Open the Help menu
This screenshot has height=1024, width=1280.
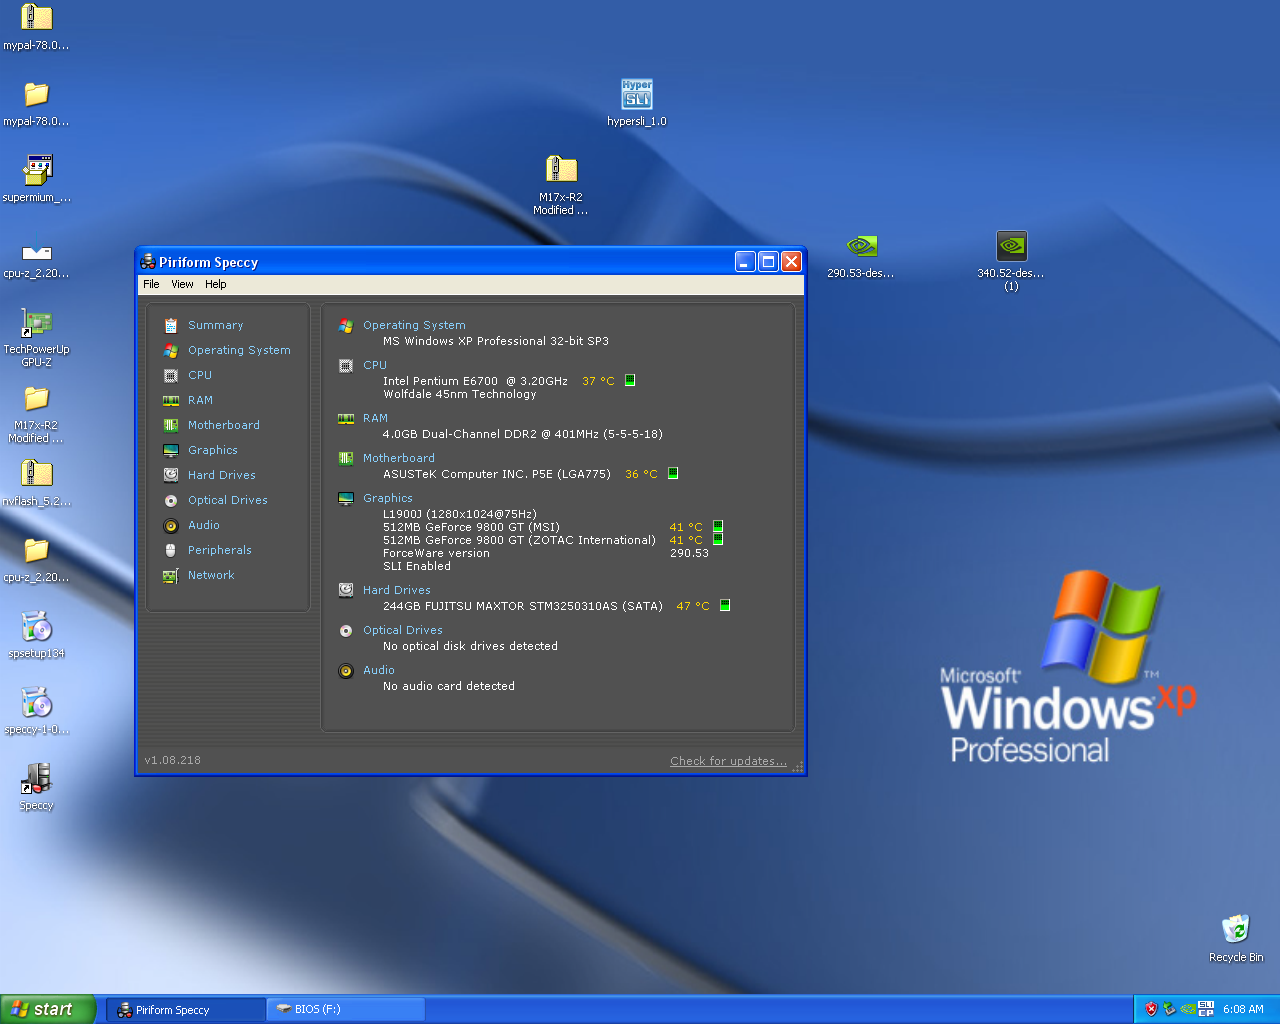pyautogui.click(x=216, y=284)
